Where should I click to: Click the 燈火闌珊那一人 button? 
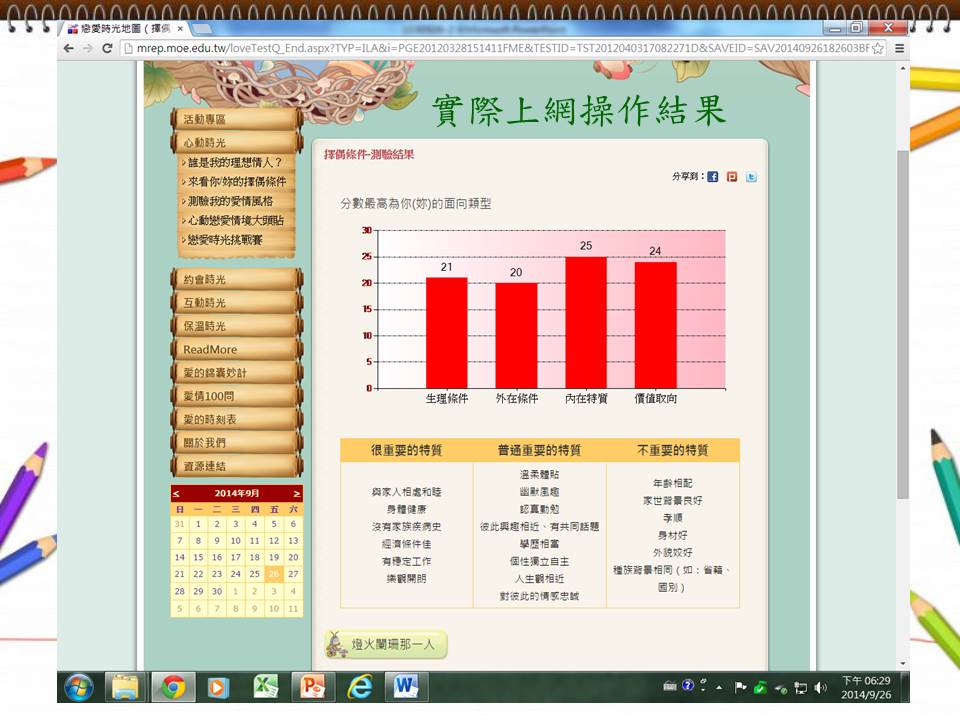coord(386,645)
